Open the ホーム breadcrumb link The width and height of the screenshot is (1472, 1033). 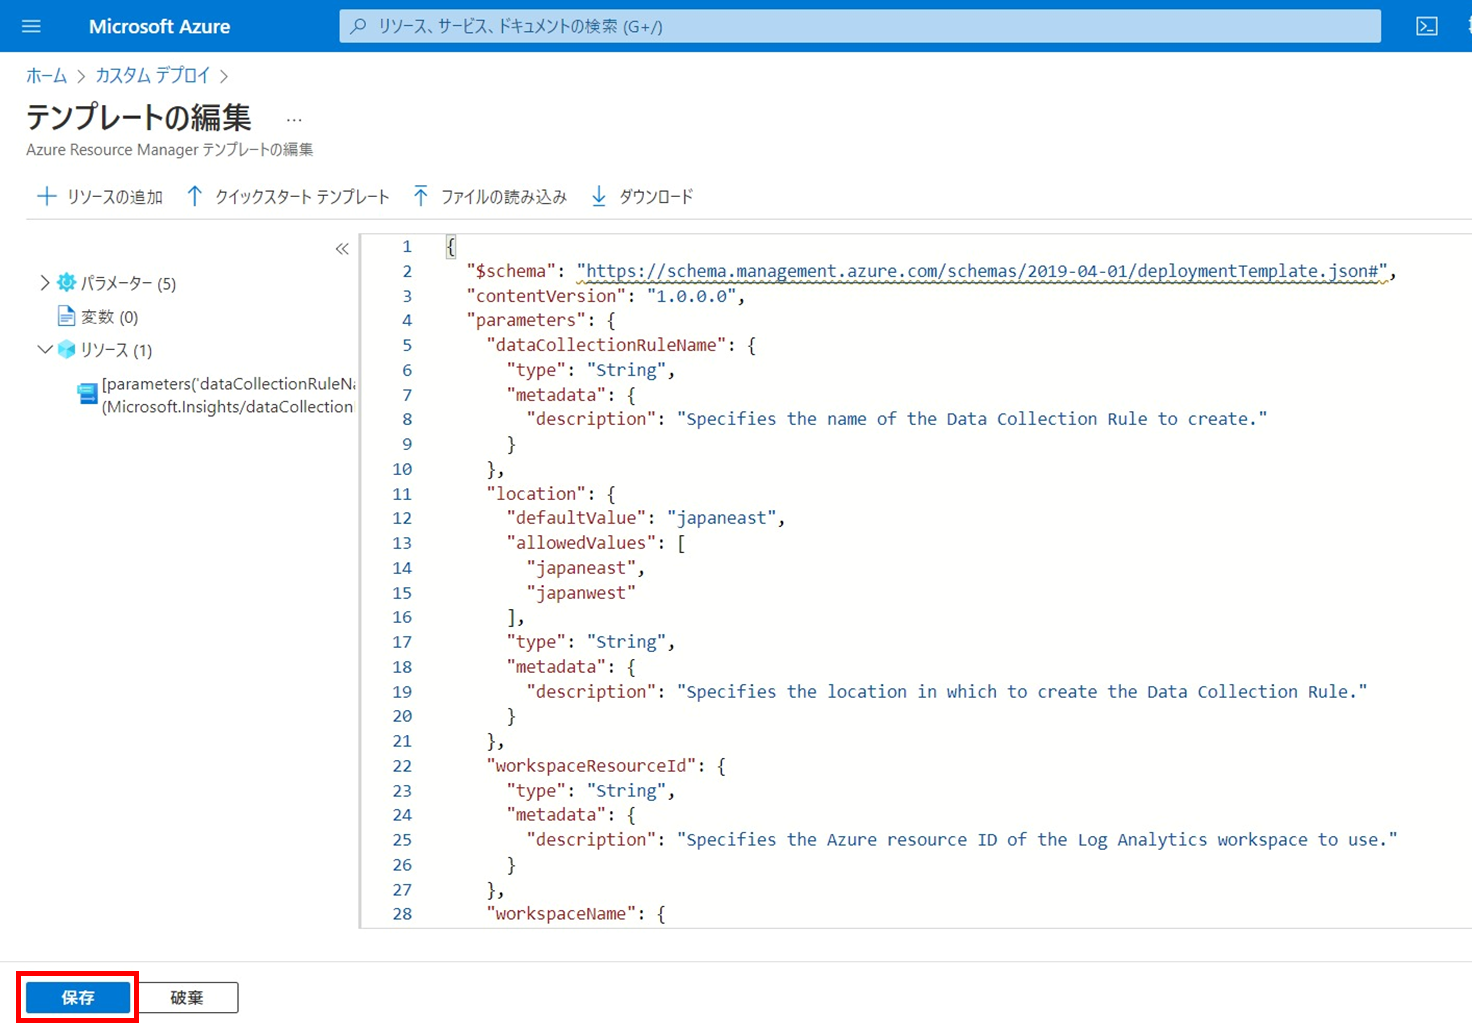[46, 76]
